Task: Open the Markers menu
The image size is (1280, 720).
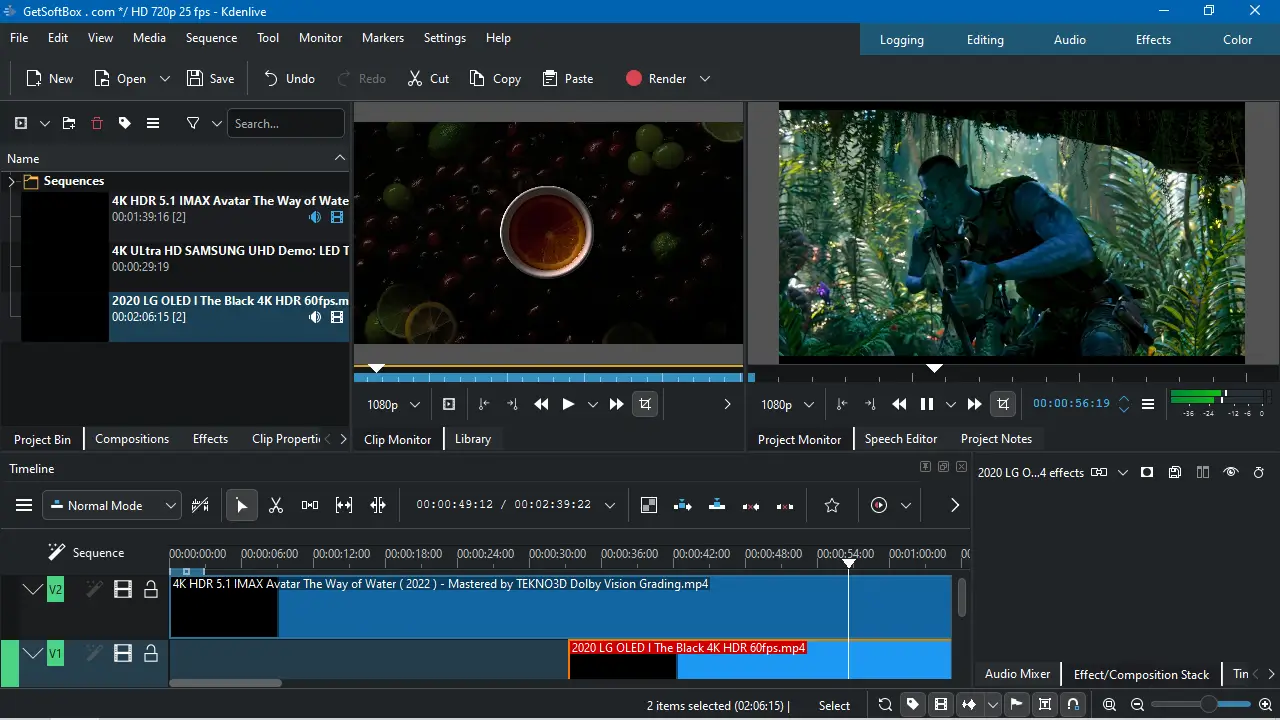Action: 383,38
